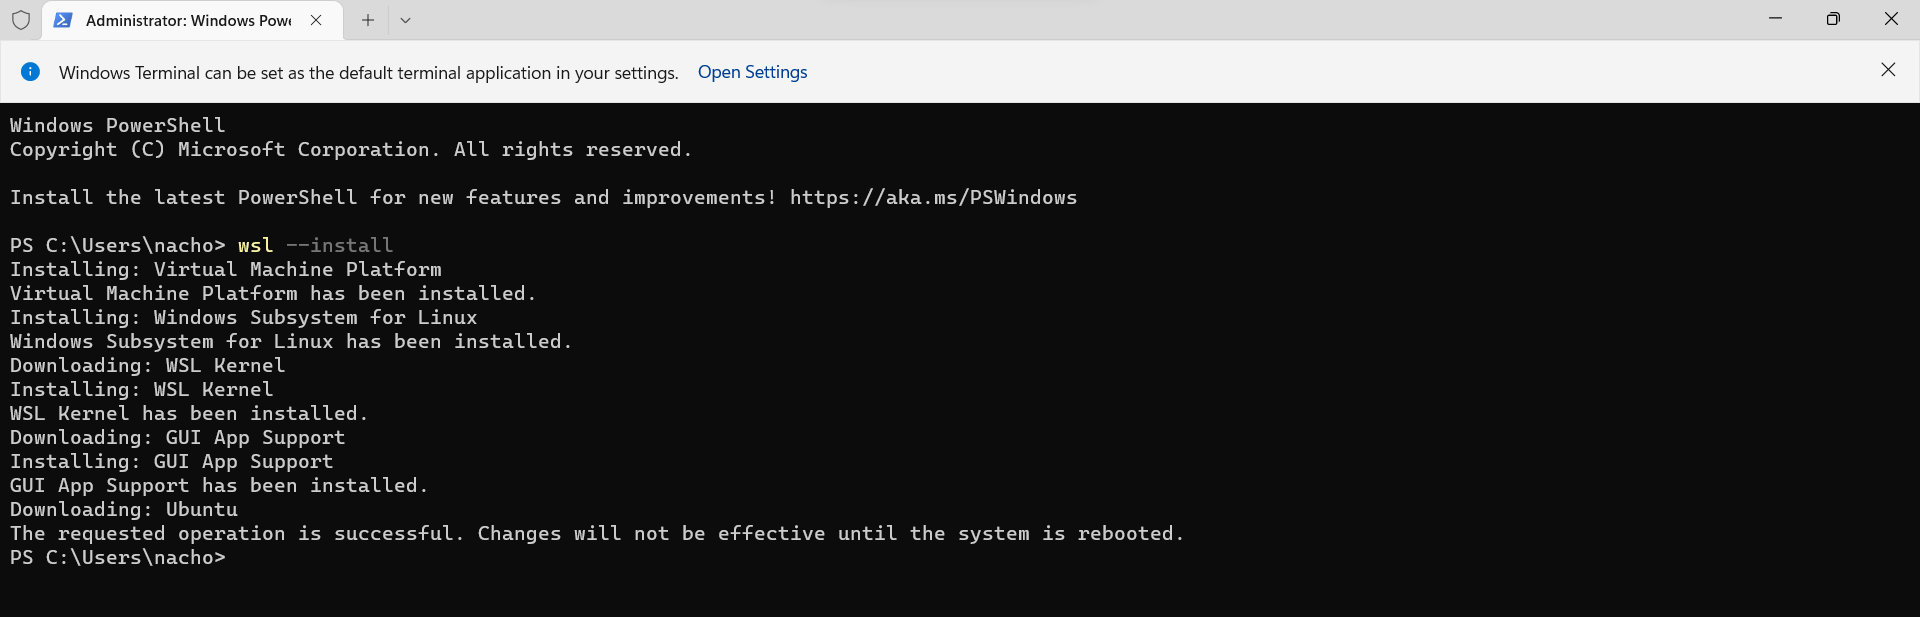Expand the new tab profile dropdown chevron

click(405, 20)
